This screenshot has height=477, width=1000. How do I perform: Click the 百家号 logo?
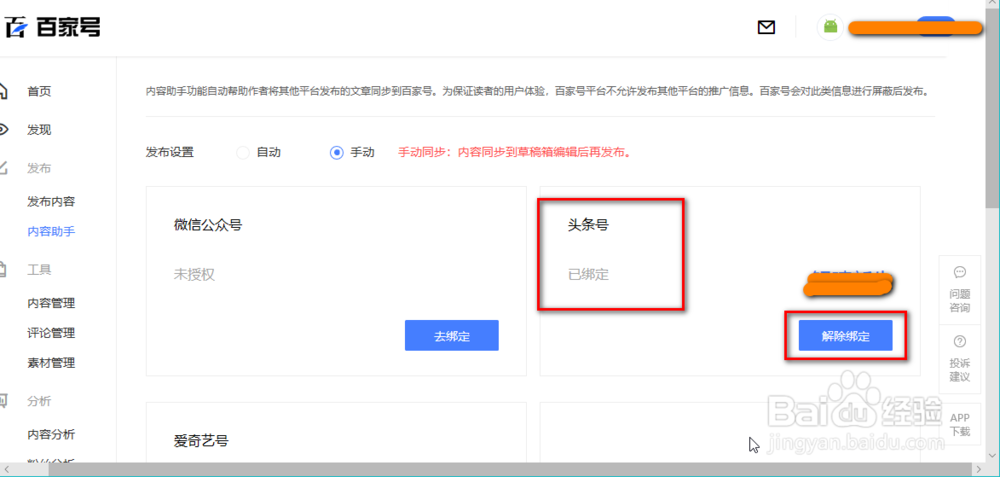click(x=51, y=27)
